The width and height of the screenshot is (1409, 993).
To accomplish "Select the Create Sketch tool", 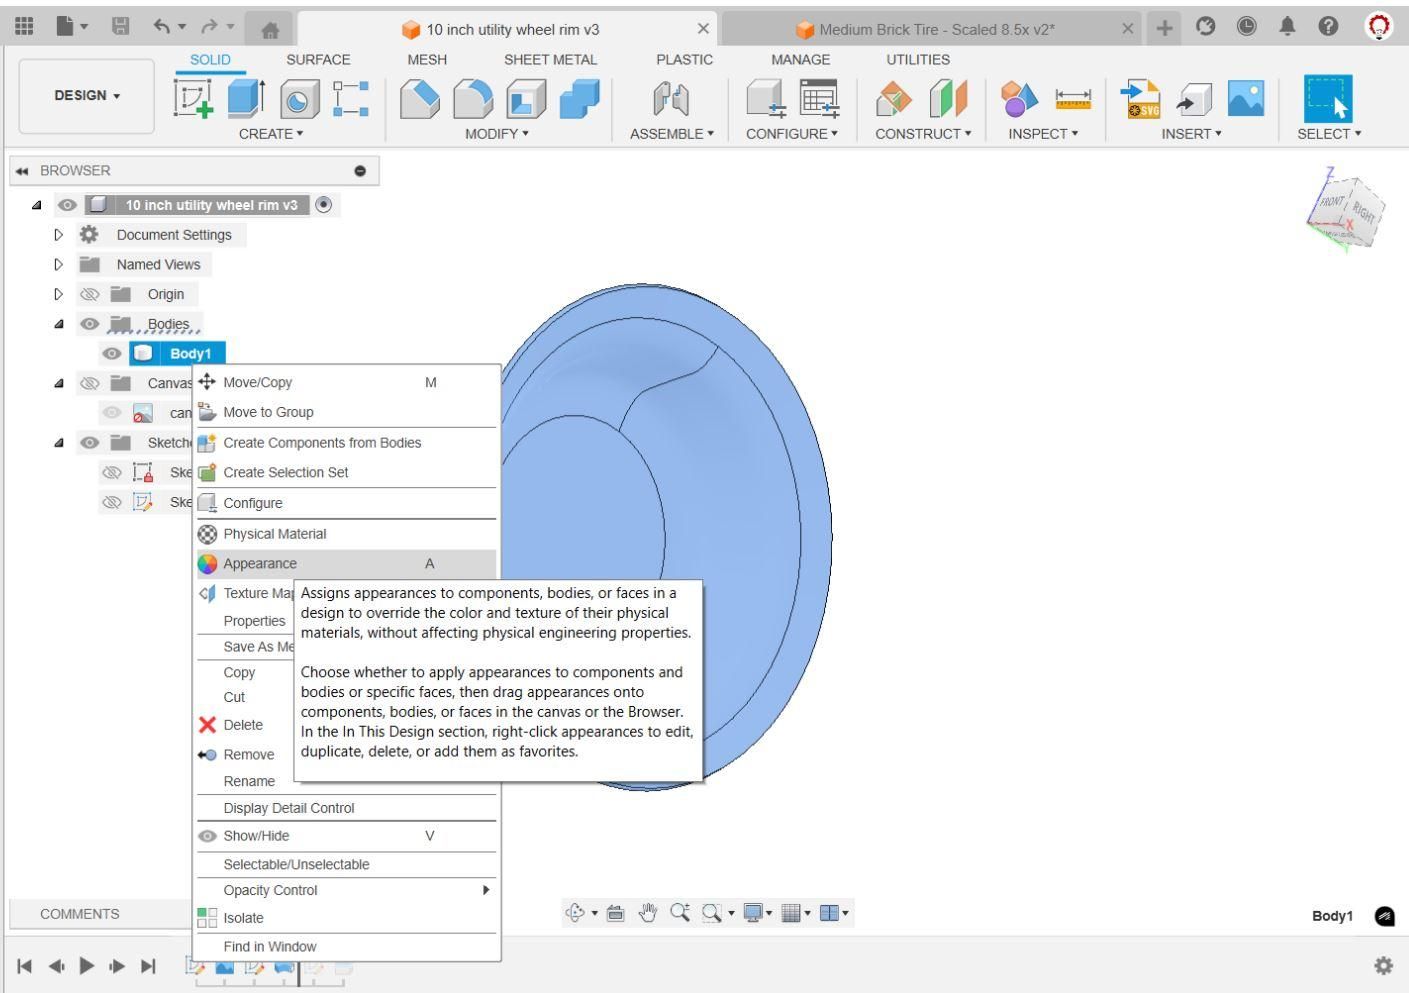I will [195, 99].
